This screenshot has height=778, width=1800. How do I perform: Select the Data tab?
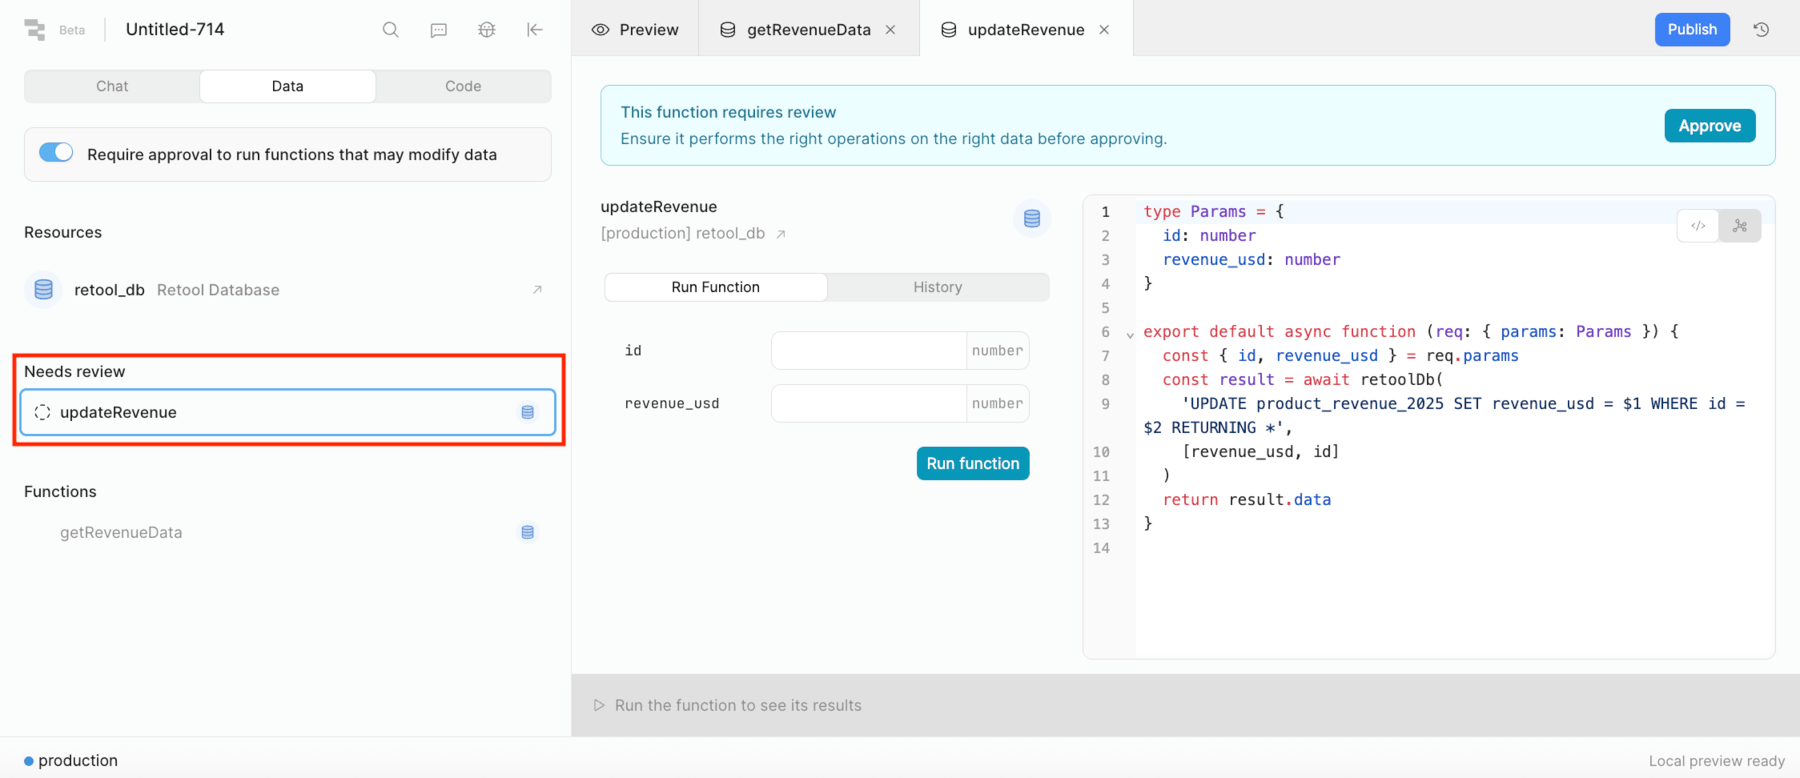(288, 86)
